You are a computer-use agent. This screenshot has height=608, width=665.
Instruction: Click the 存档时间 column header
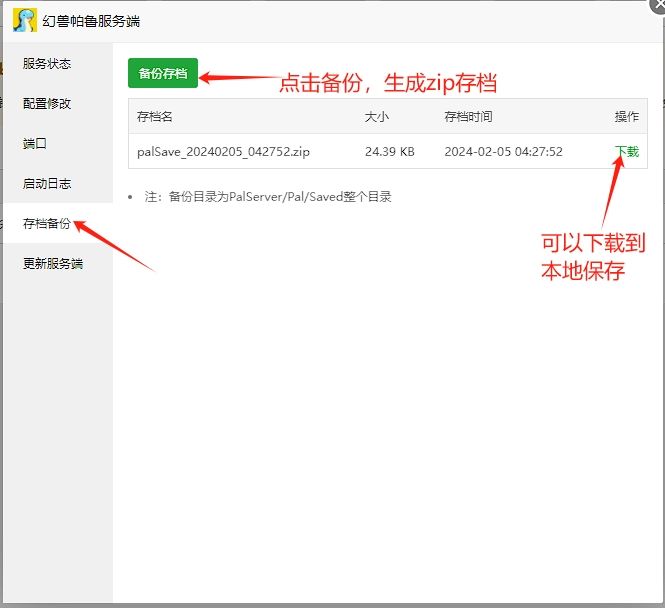[468, 117]
